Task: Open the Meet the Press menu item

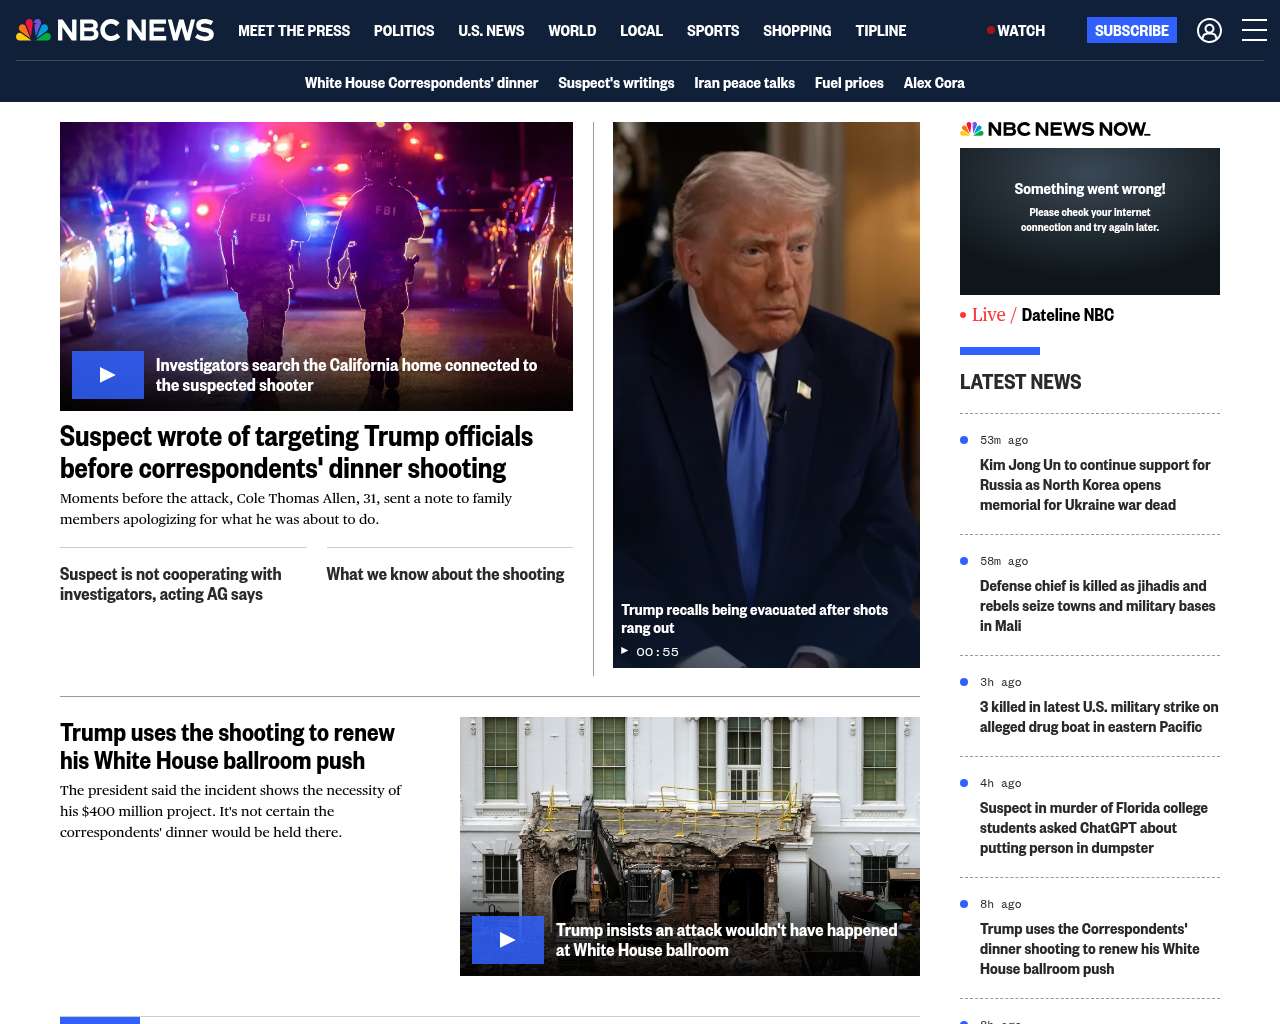Action: click(x=294, y=31)
